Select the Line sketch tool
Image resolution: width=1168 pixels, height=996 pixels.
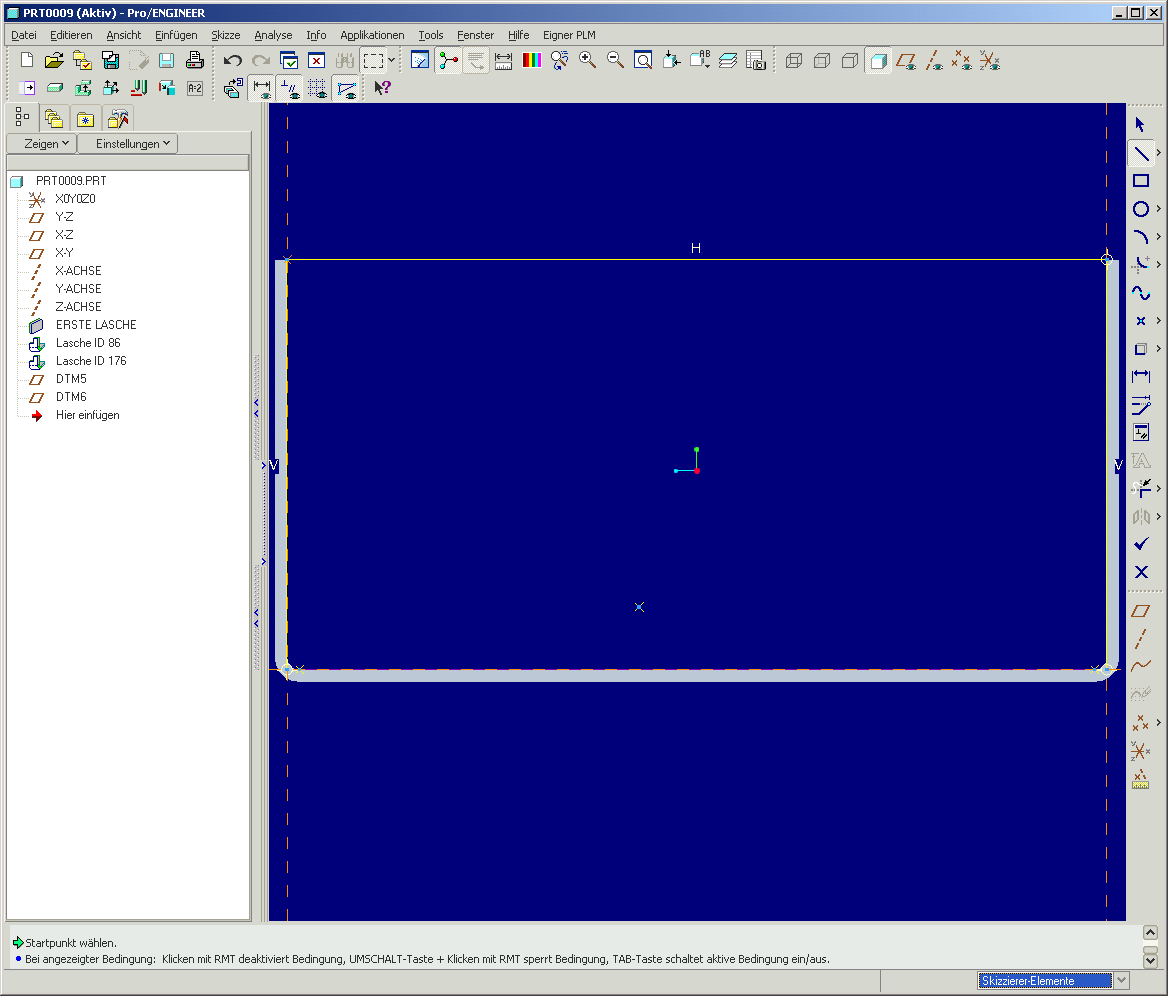1140,153
